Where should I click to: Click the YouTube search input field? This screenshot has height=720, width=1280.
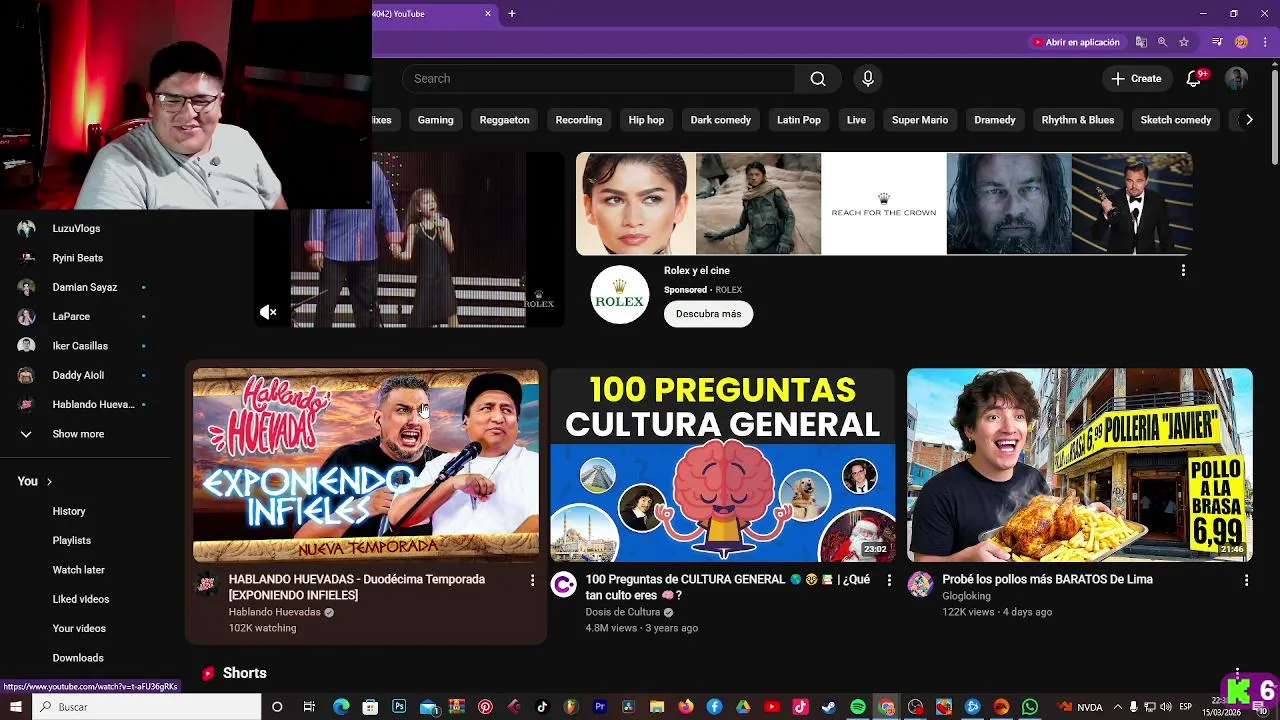tap(598, 79)
